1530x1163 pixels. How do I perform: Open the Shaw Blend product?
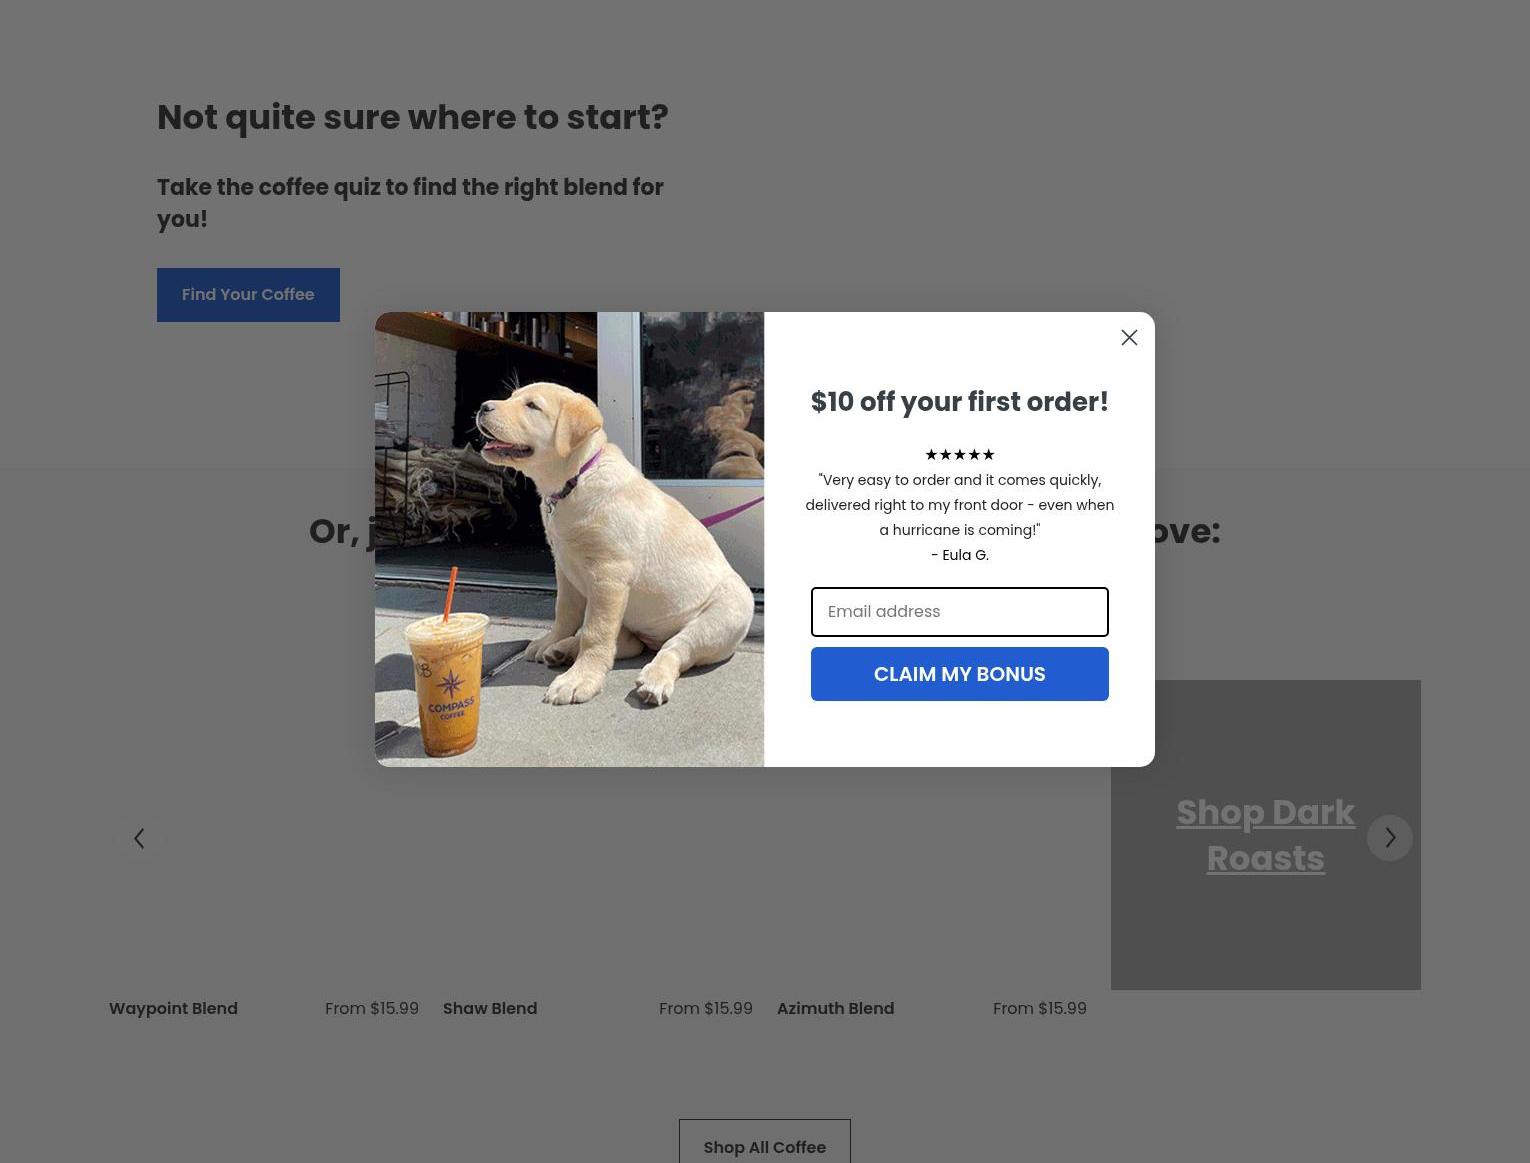490,1008
